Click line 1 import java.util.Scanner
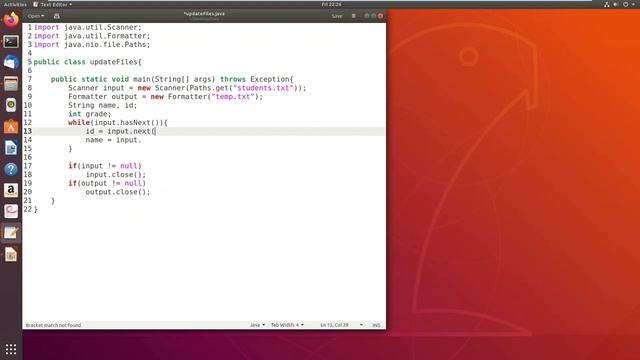The height and width of the screenshot is (360, 640). coord(87,27)
